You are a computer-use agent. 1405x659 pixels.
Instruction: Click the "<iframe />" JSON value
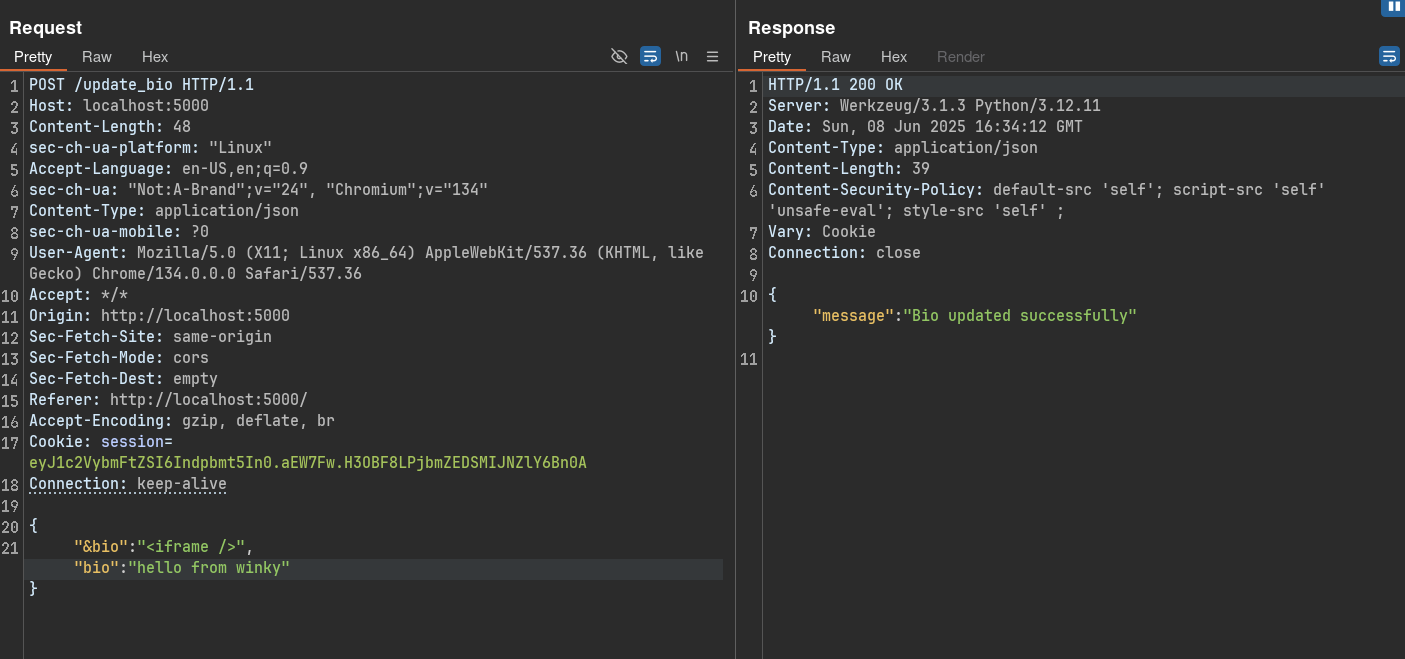(191, 547)
